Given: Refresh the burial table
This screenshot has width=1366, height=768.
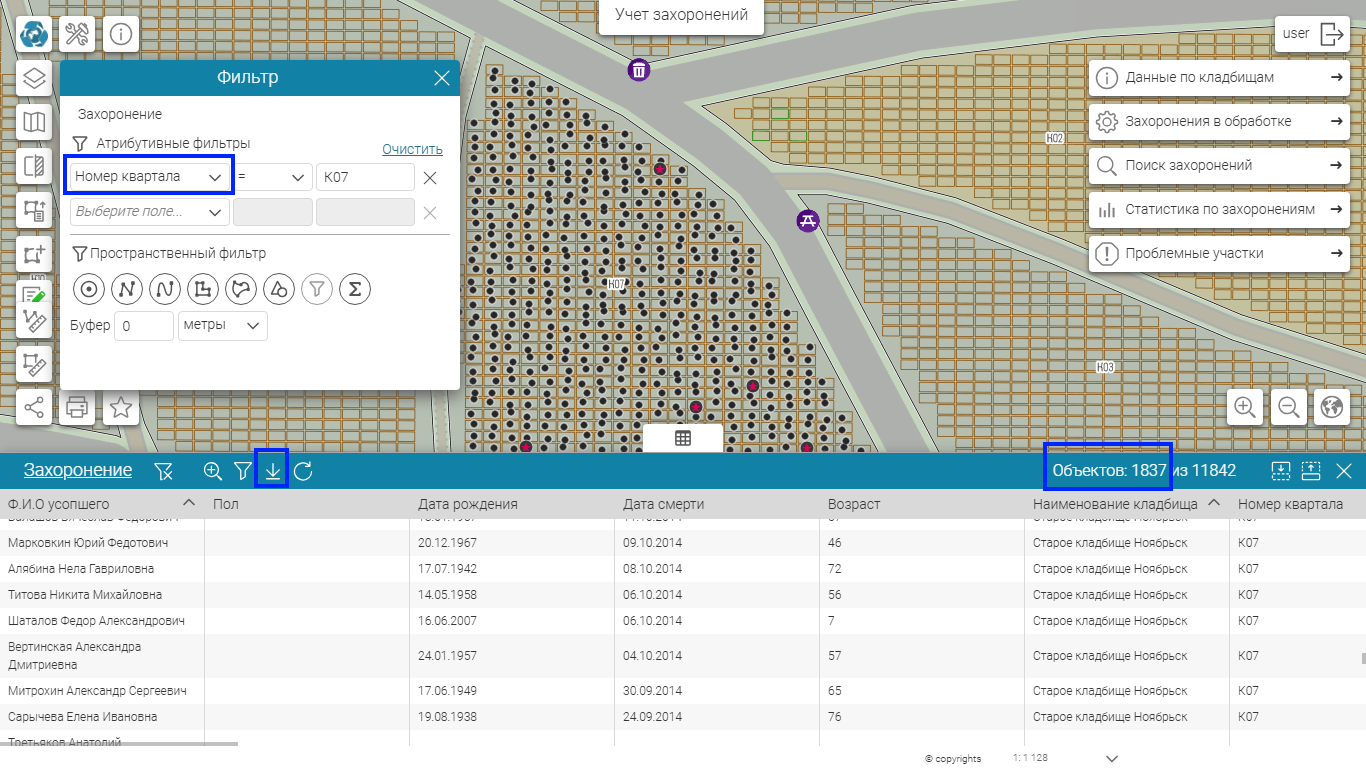Looking at the screenshot, I should 303,471.
